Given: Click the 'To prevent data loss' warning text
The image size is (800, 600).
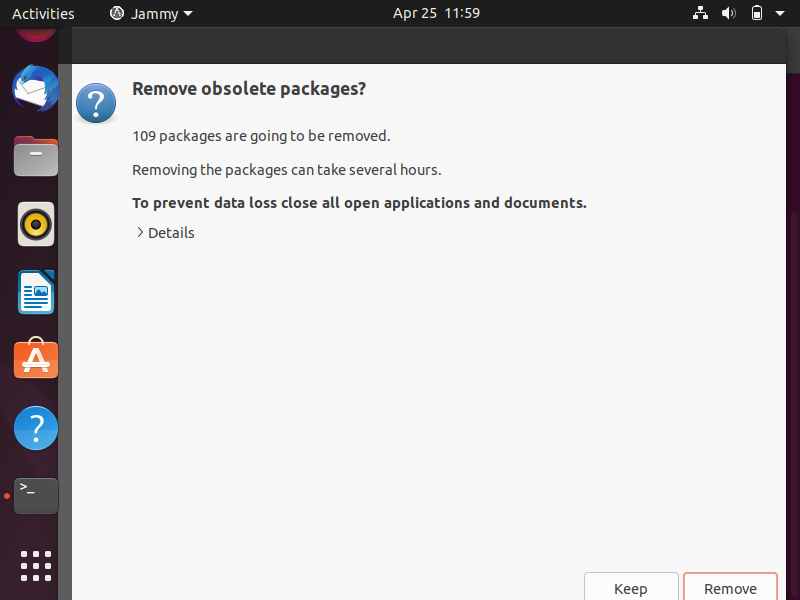Looking at the screenshot, I should coord(359,203).
